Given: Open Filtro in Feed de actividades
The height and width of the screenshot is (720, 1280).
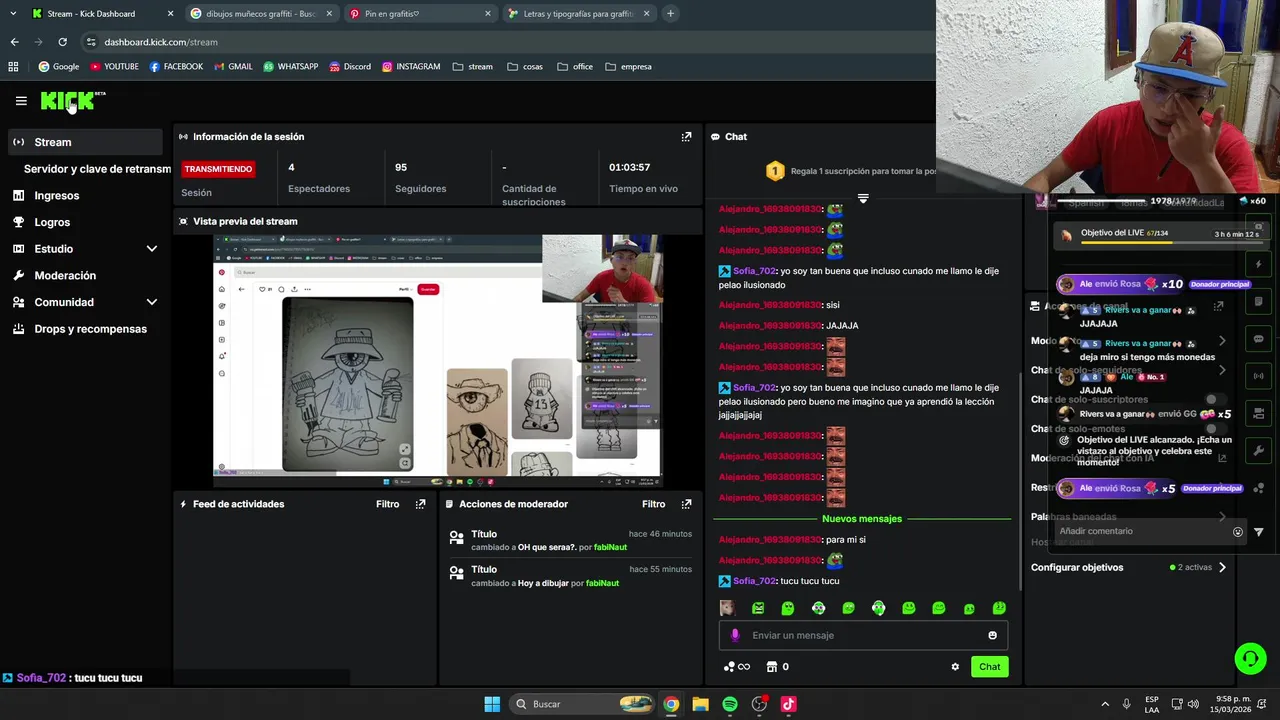Looking at the screenshot, I should [387, 504].
